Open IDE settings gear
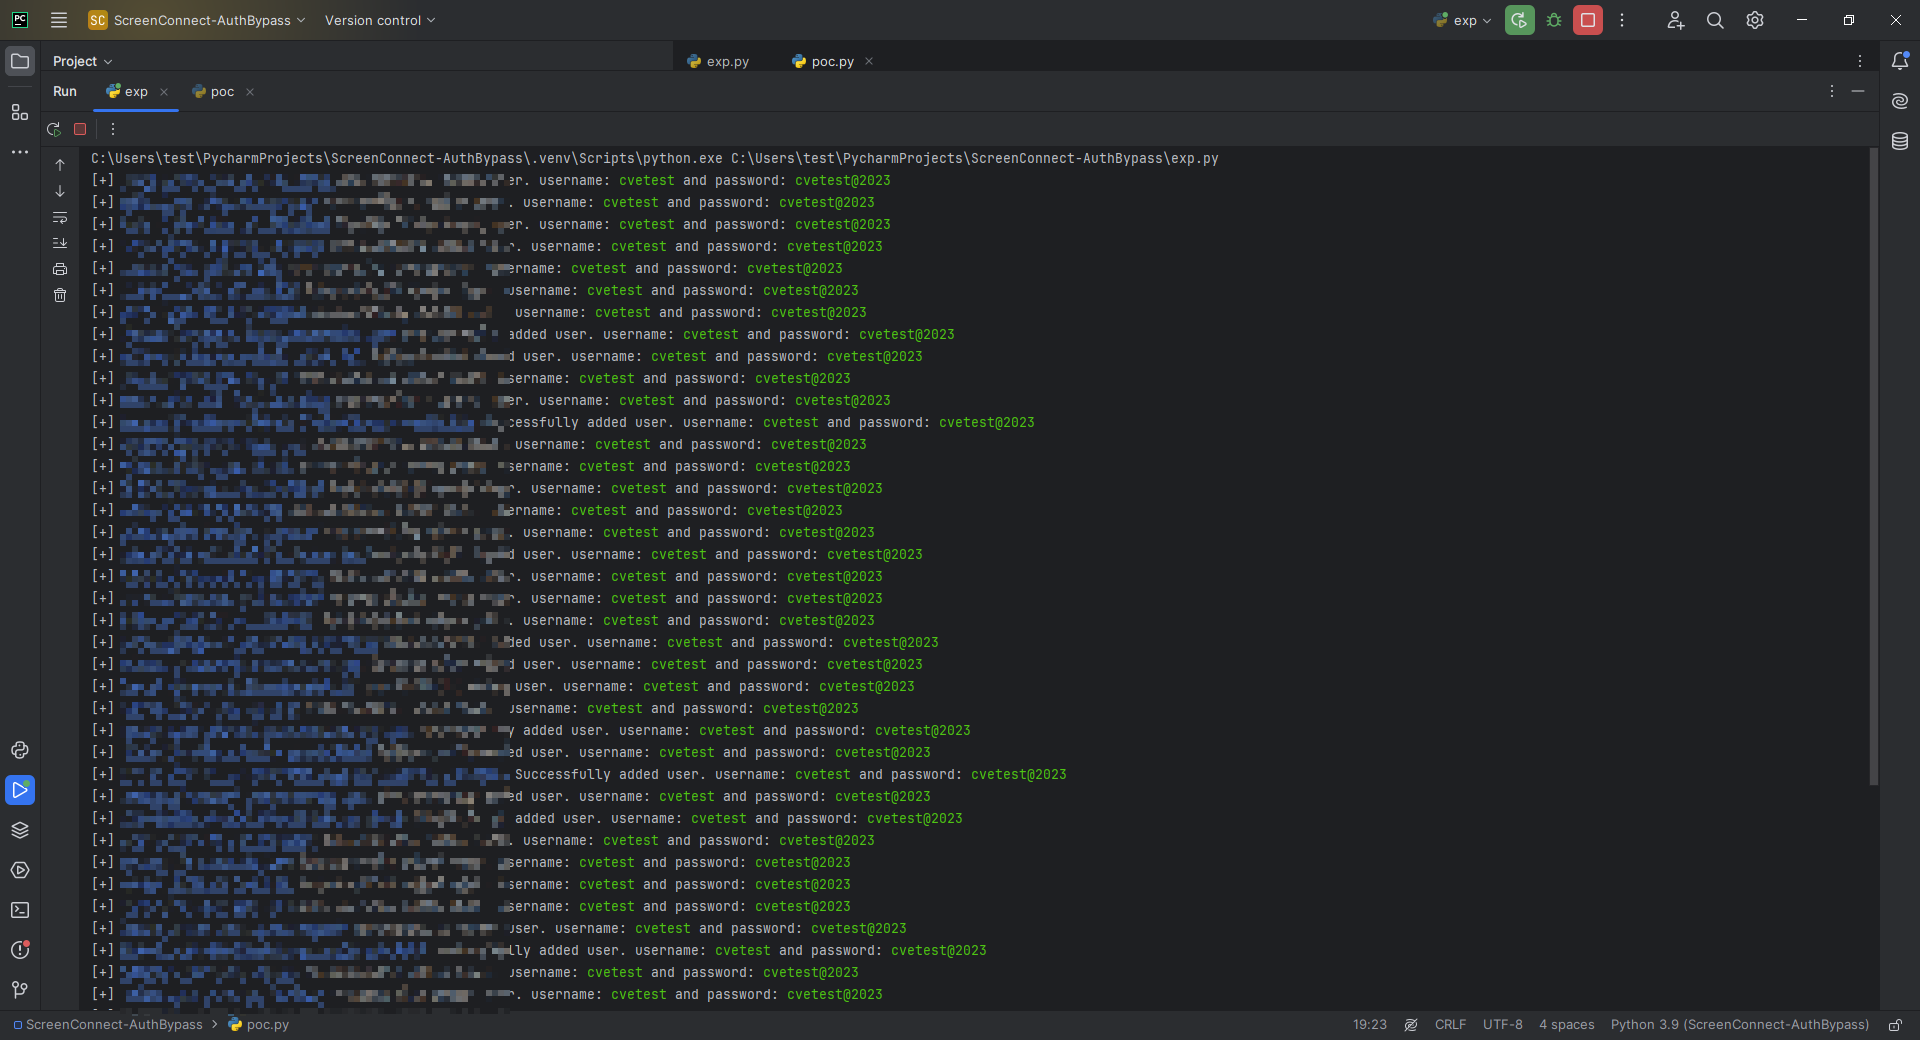Screen dimensions: 1920x1040 coord(1755,20)
